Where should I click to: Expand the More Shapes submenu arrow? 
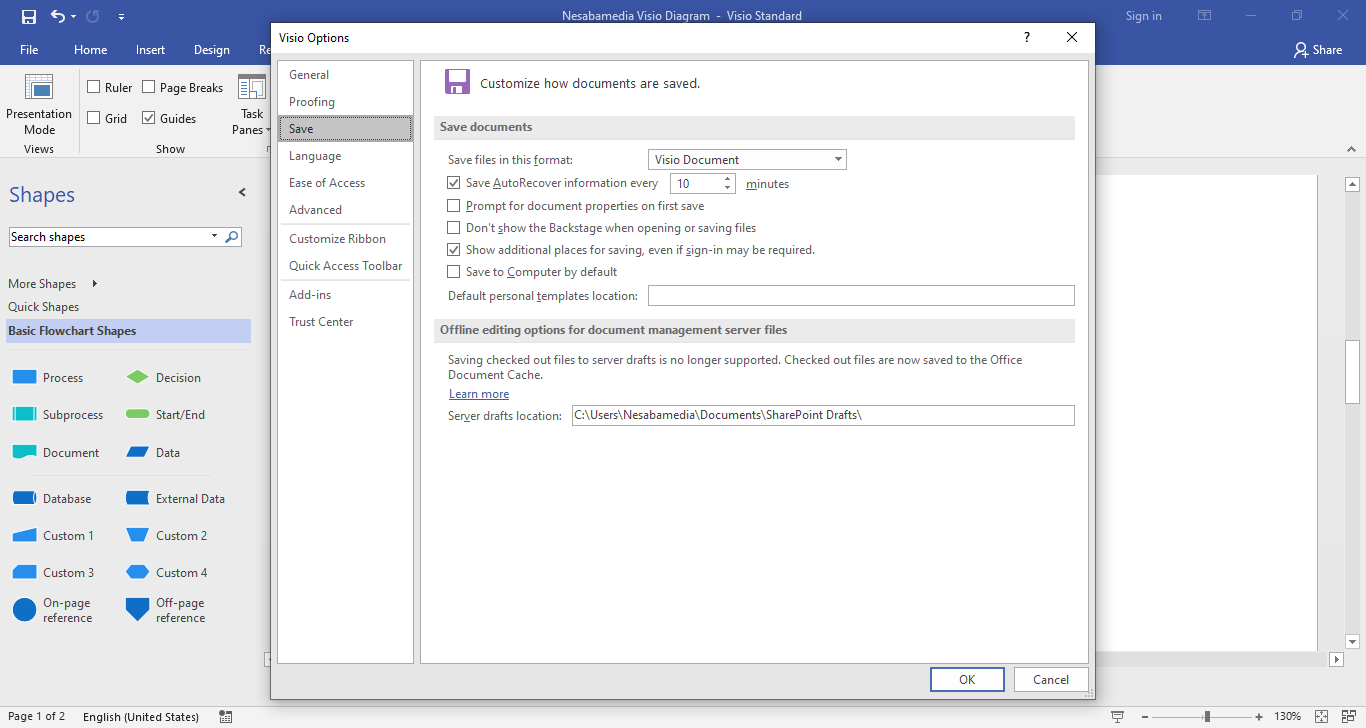click(x=95, y=284)
